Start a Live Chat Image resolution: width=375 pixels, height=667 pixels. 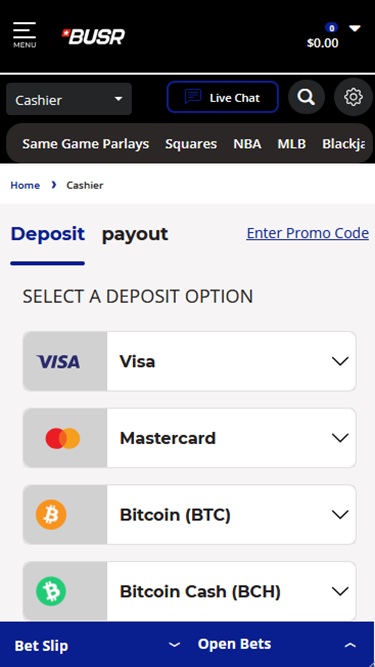(223, 97)
